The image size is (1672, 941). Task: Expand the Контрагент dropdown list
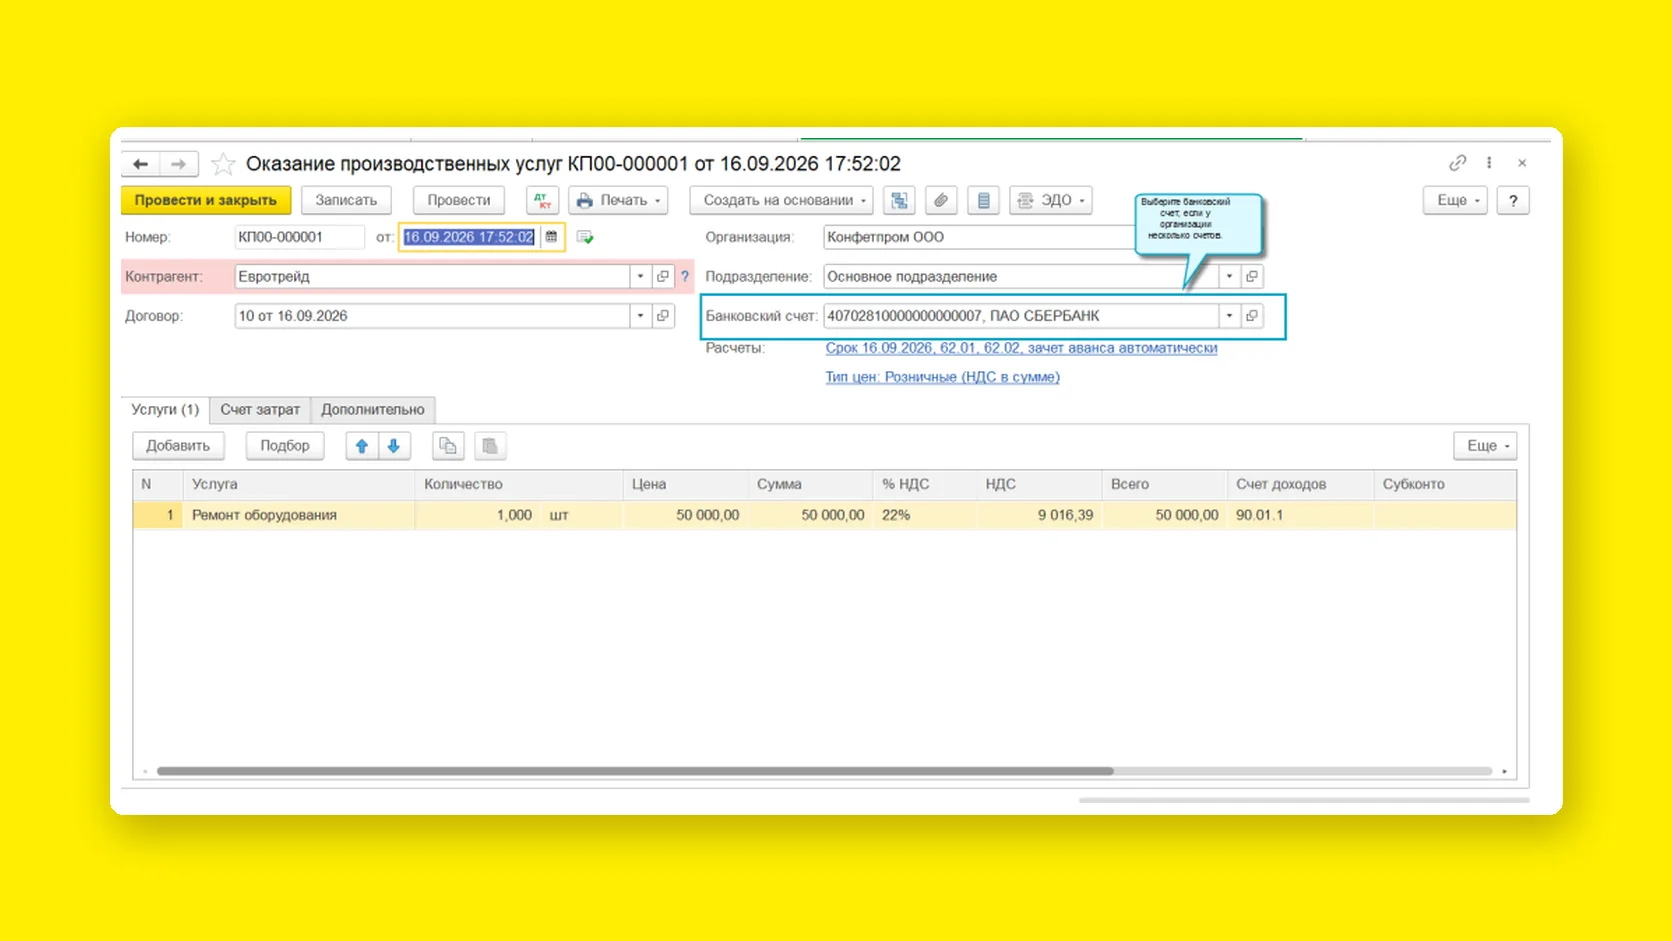point(640,276)
